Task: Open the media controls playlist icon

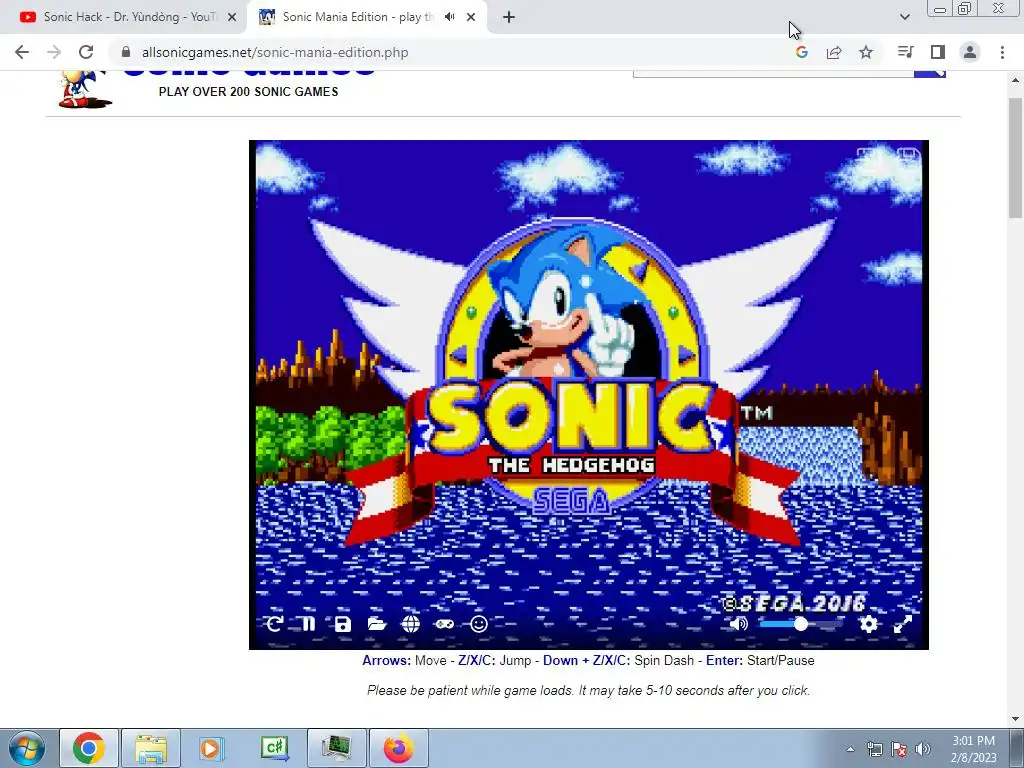Action: [905, 52]
